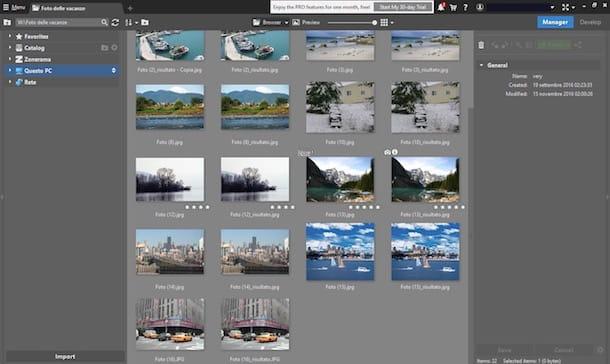
Task: Click the Import button
Action: (x=65, y=356)
